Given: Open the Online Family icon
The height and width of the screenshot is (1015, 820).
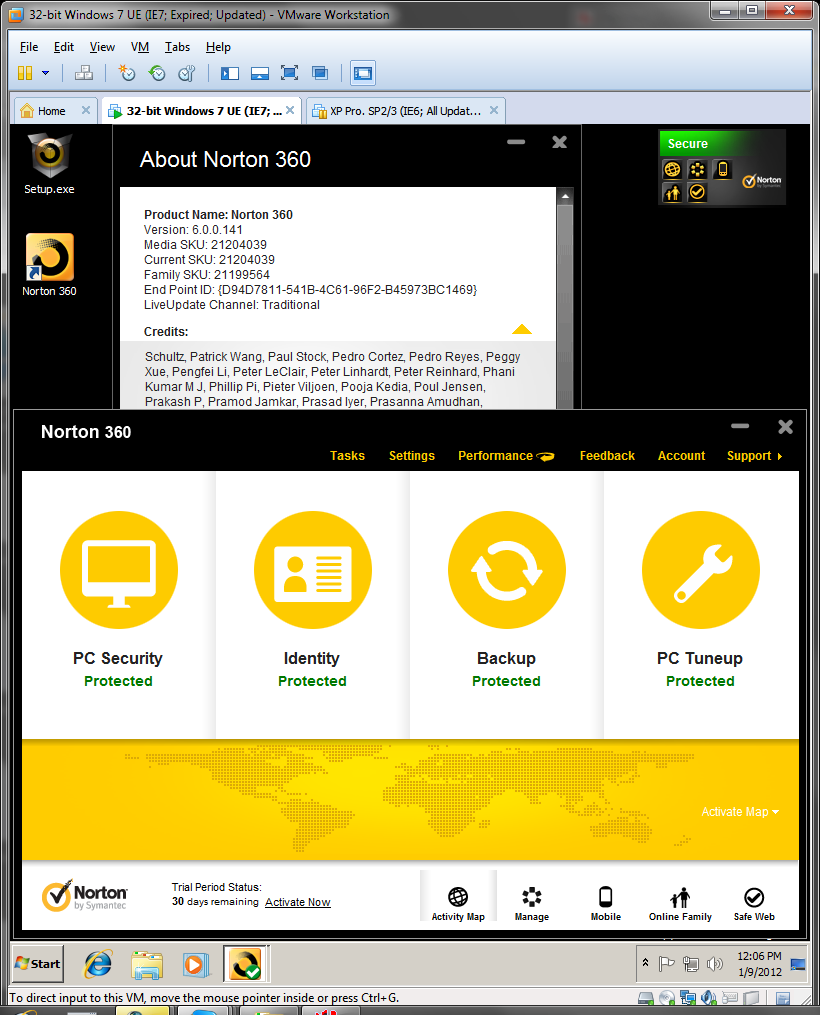Looking at the screenshot, I should click(x=680, y=897).
